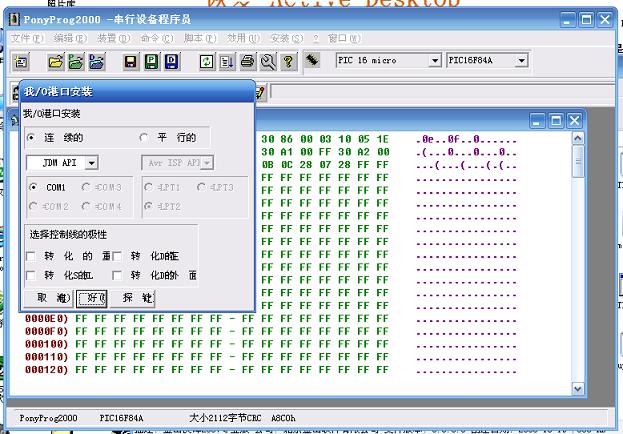
Task: Save program file green floppy P icon
Action: coord(151,62)
